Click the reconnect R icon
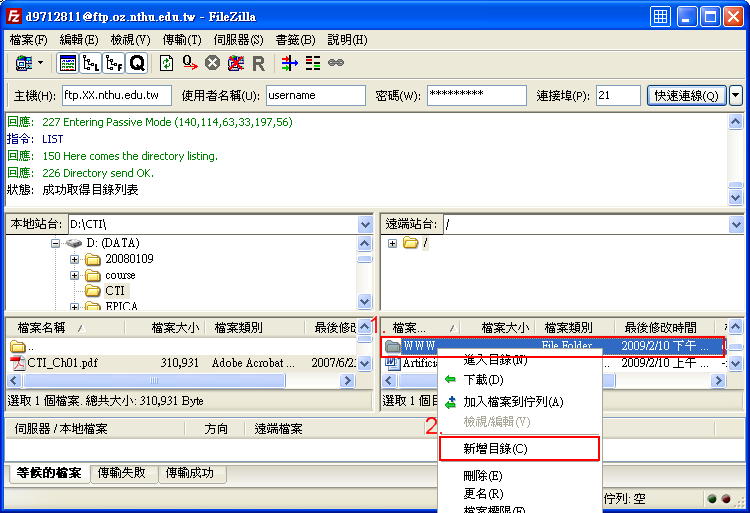This screenshot has height=513, width=750. point(258,63)
